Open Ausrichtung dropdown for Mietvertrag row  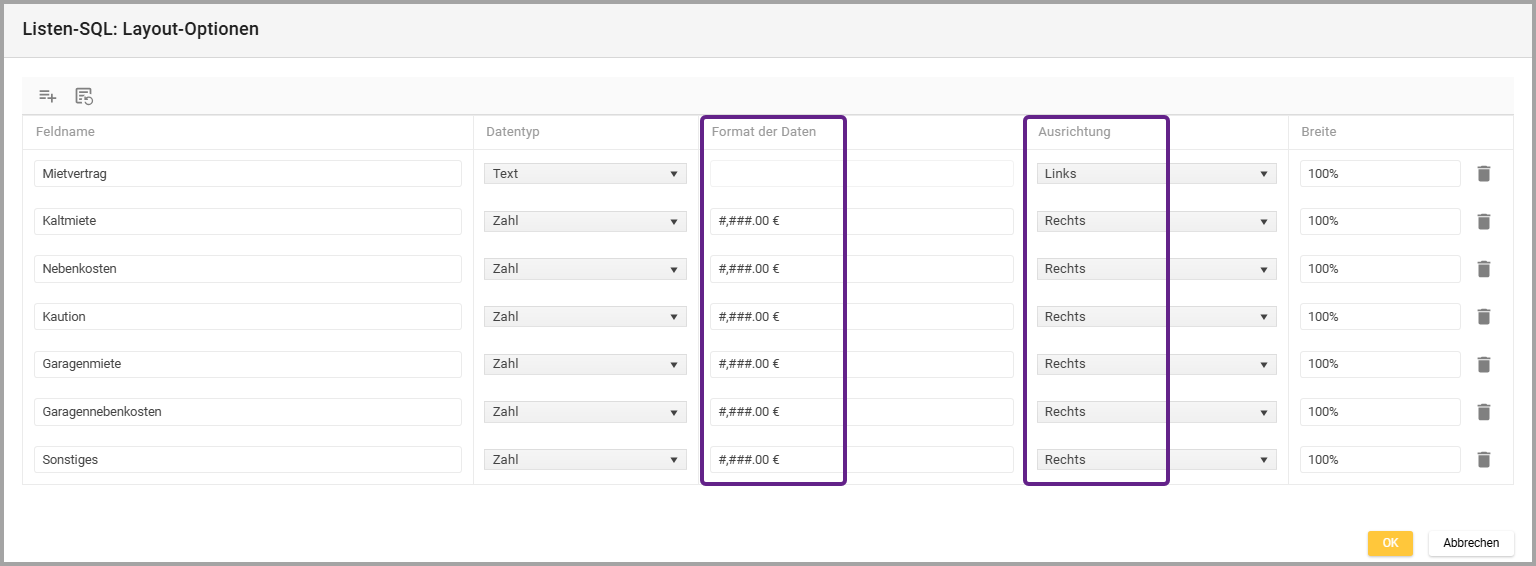pyautogui.click(x=1156, y=174)
